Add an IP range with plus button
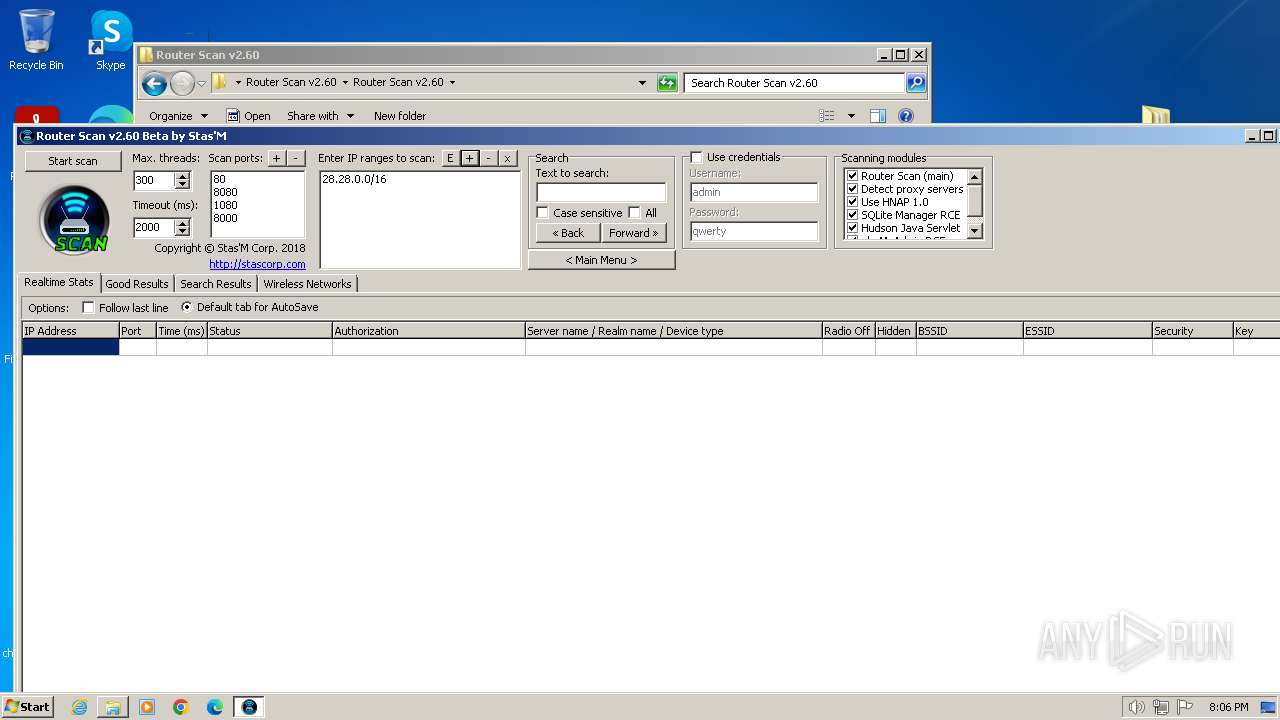The width and height of the screenshot is (1280, 720). pos(469,158)
